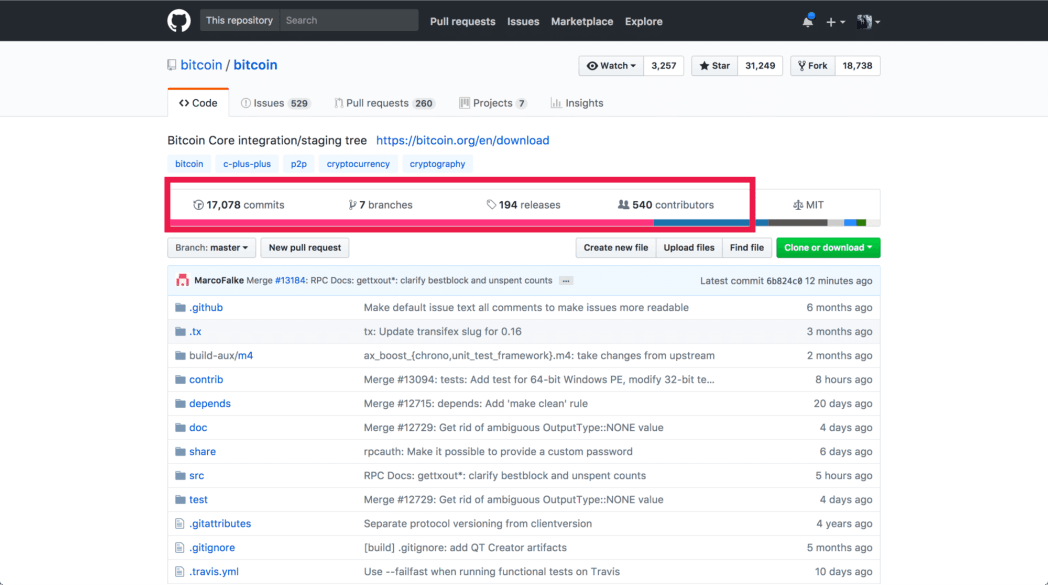Open the Watch dropdown
This screenshot has height=585, width=1048.
(x=611, y=66)
